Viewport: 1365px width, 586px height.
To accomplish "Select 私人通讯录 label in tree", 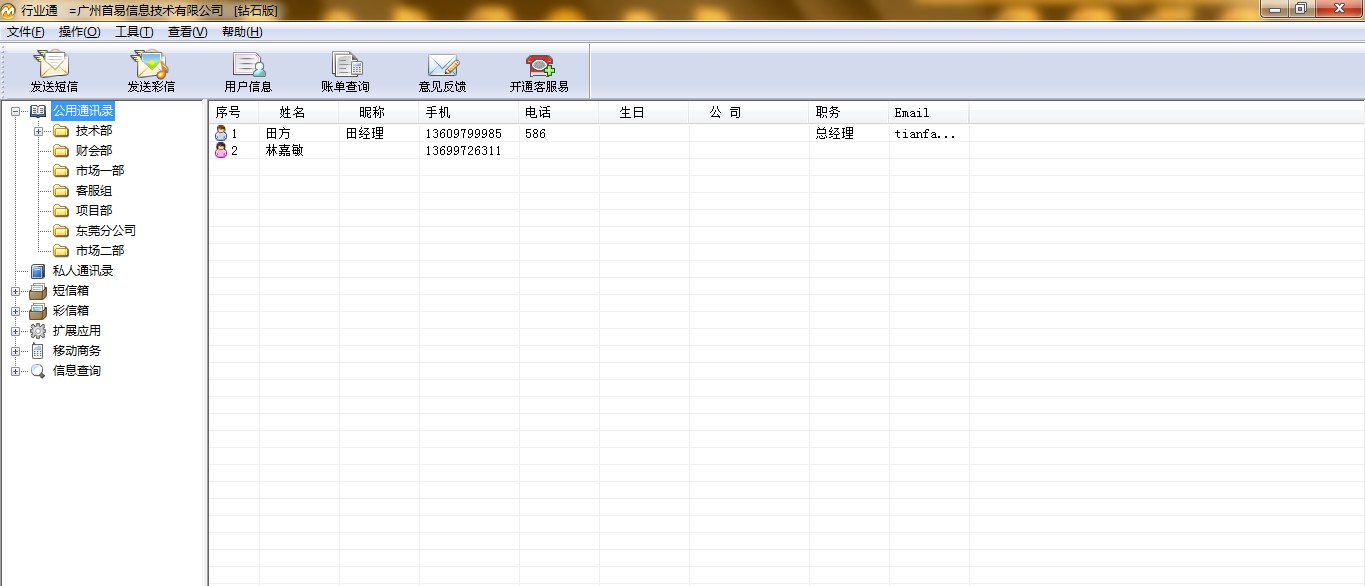I will [x=83, y=271].
